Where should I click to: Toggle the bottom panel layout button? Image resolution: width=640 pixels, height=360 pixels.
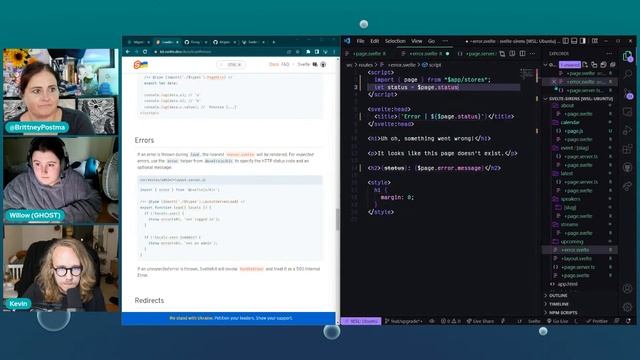point(574,41)
